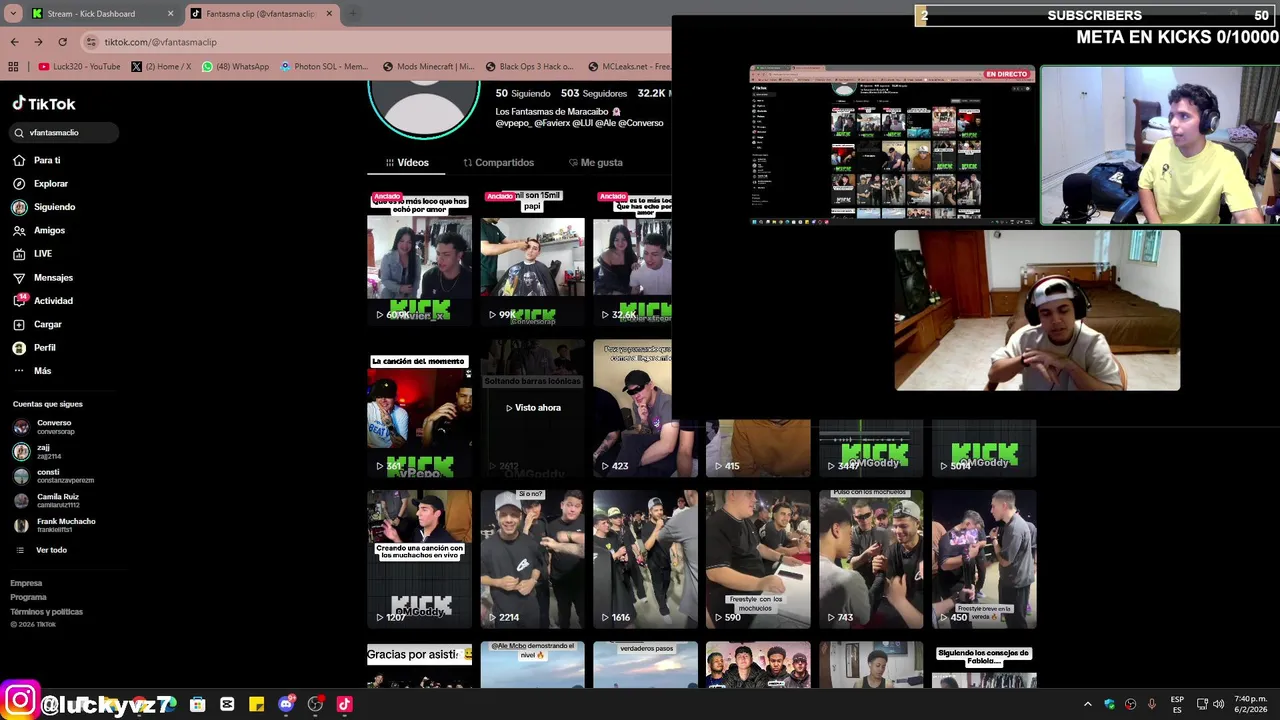Open Mods Minecraft bookmark
Screen dimensions: 1280x720
click(x=428, y=66)
